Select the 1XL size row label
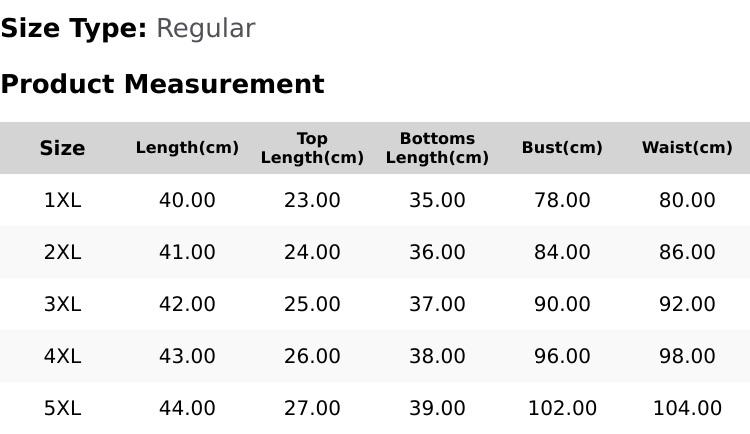750x434 pixels. (62, 200)
